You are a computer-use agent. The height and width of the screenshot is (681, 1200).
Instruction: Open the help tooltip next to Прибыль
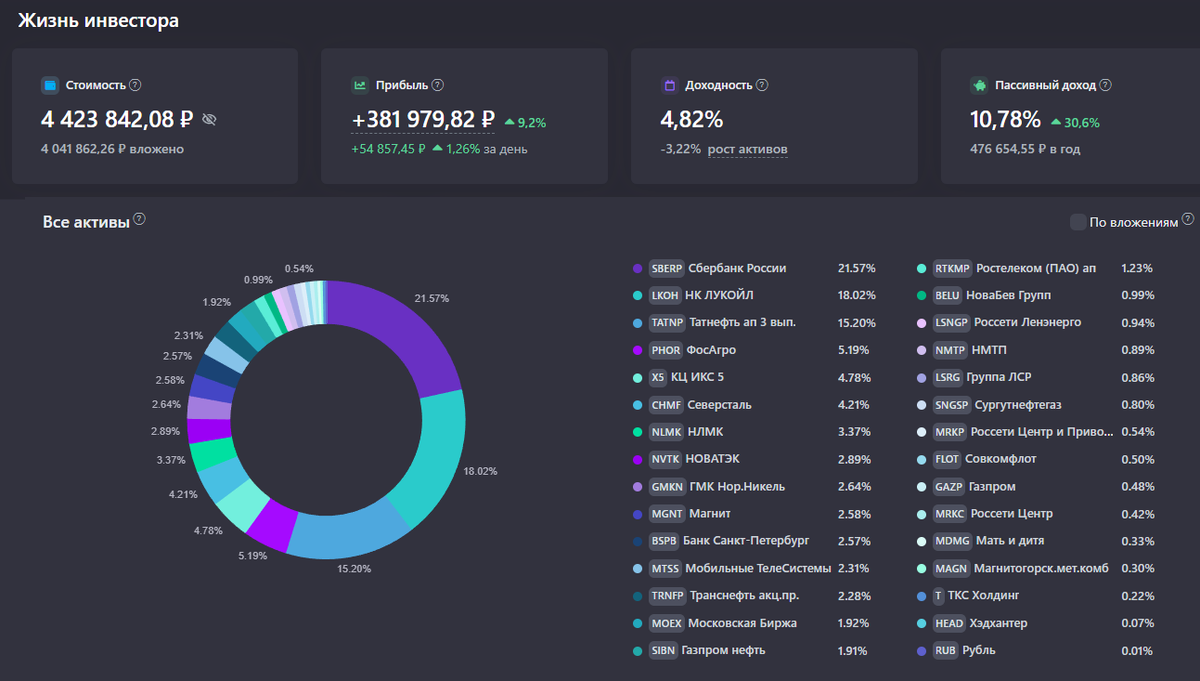click(438, 85)
